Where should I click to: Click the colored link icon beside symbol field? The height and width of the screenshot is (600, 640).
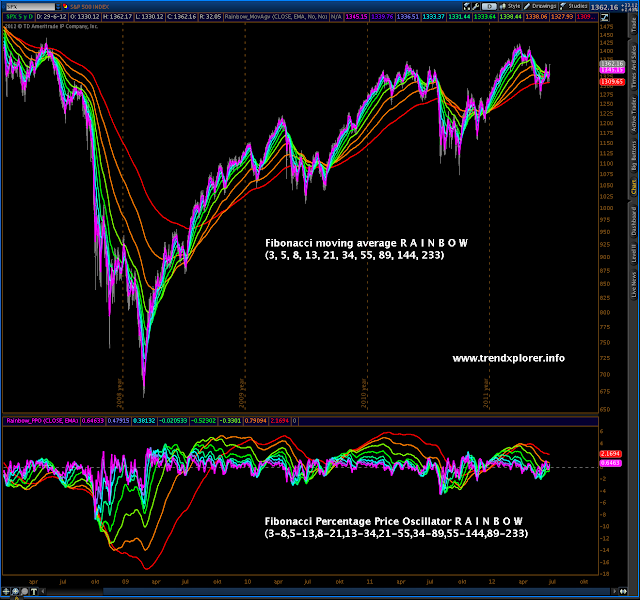point(65,7)
